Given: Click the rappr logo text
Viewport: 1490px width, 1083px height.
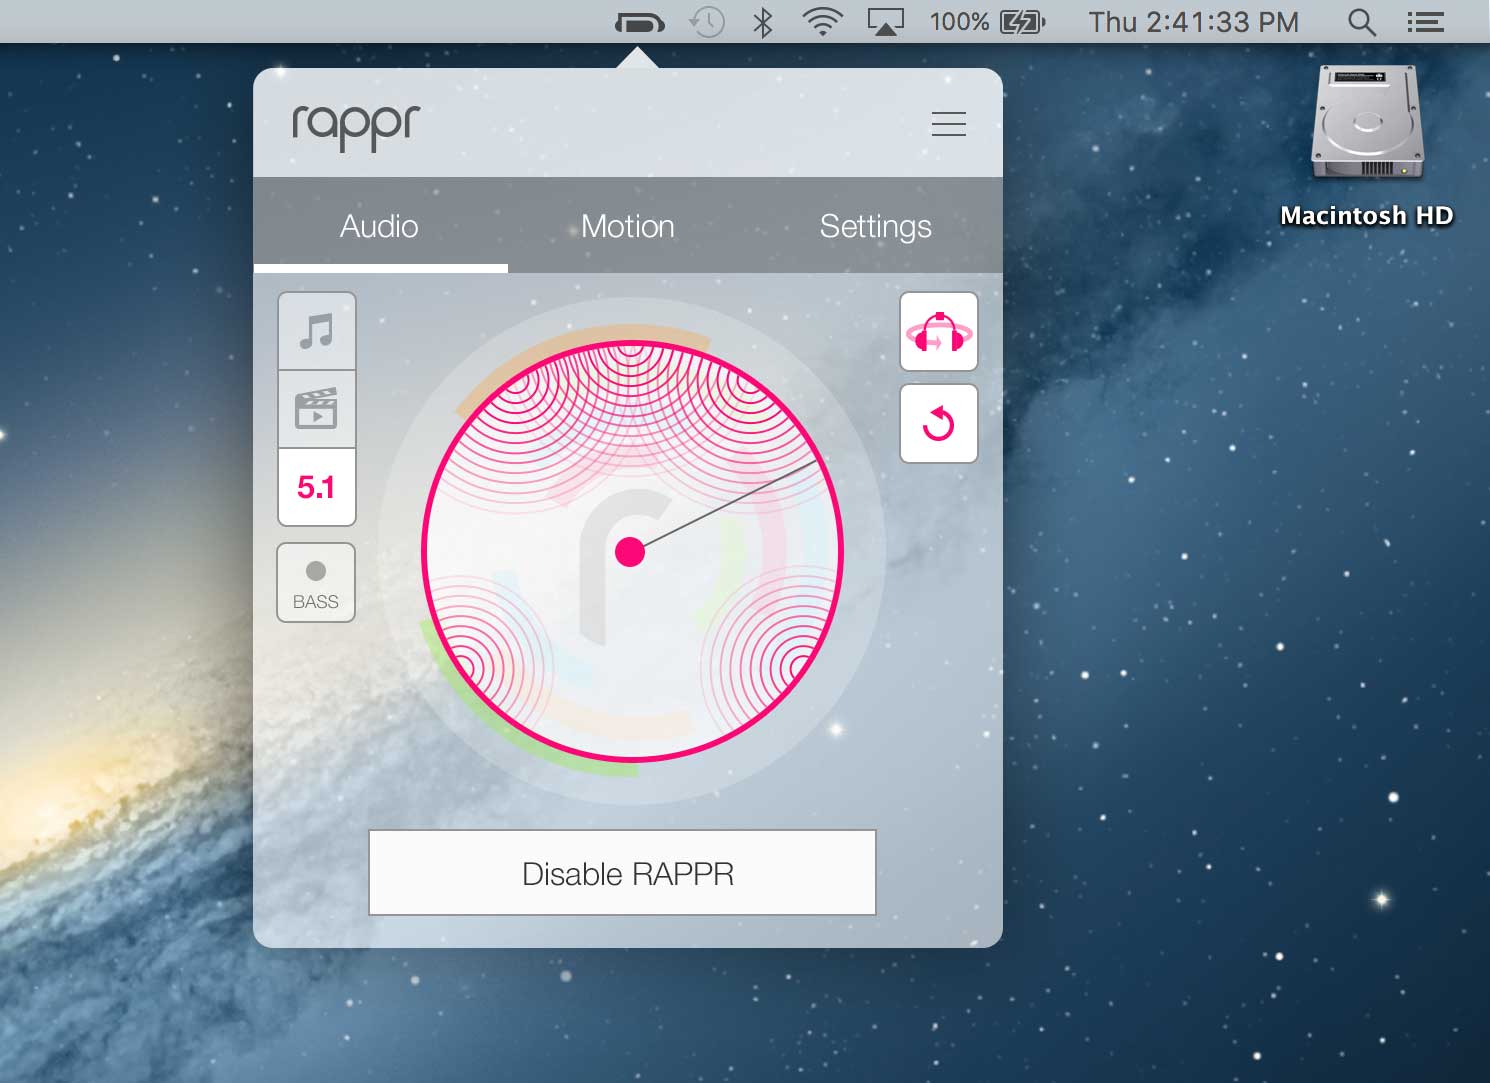Looking at the screenshot, I should (x=356, y=126).
